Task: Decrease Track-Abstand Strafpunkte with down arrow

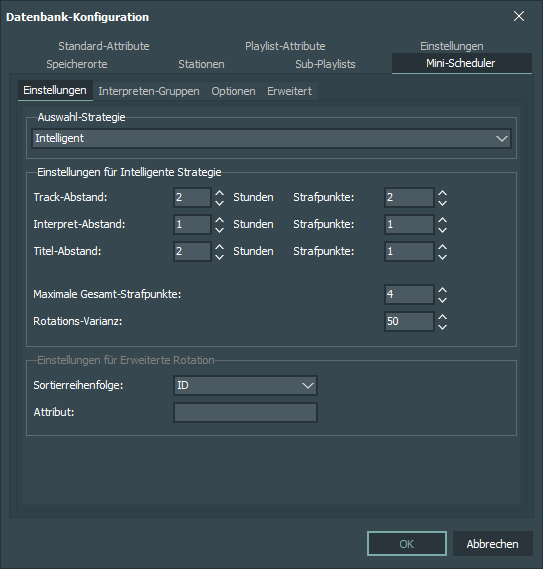Action: (442, 203)
